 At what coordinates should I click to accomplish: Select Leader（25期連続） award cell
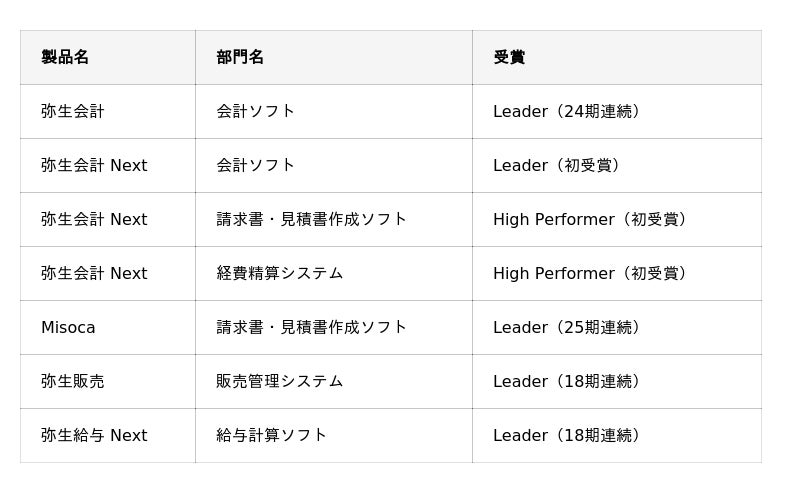pyautogui.click(x=617, y=328)
